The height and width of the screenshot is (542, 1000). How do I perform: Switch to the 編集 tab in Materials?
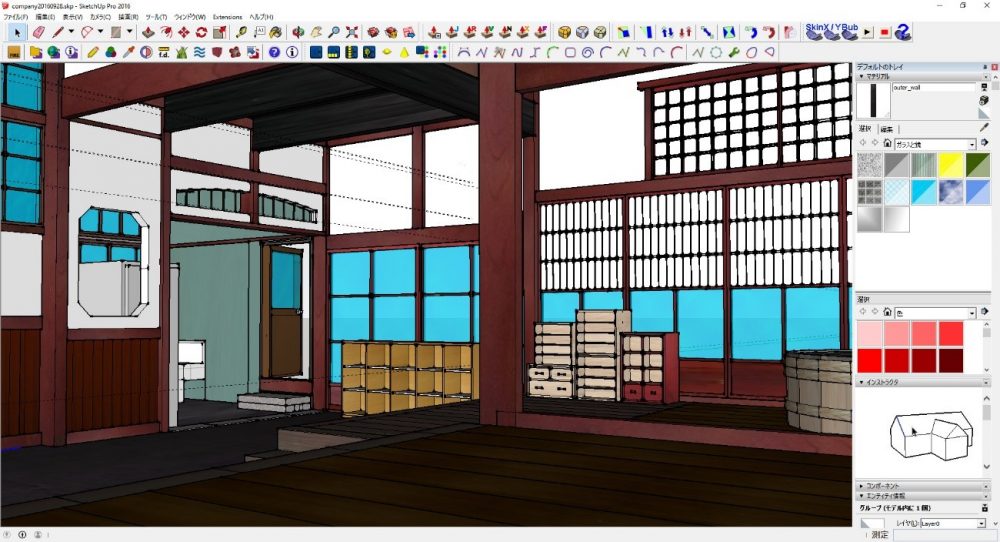[x=886, y=130]
